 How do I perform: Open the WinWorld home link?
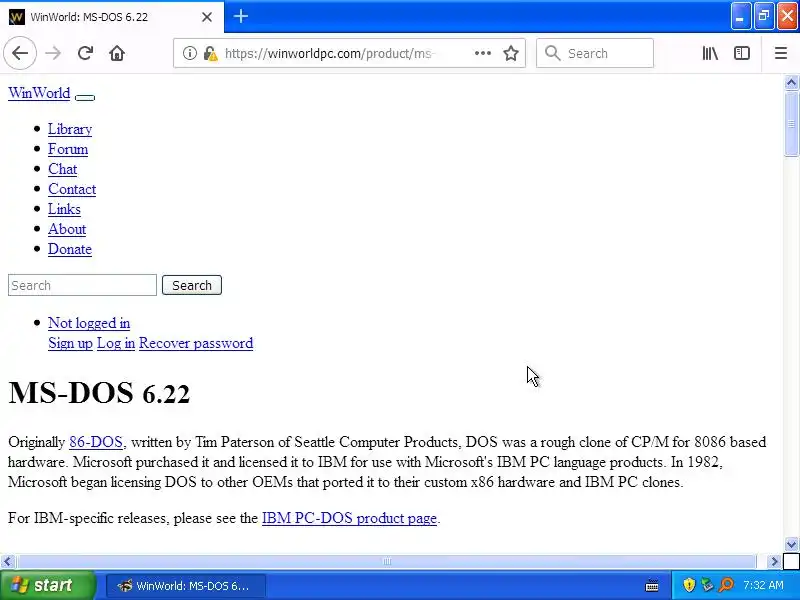tap(39, 93)
